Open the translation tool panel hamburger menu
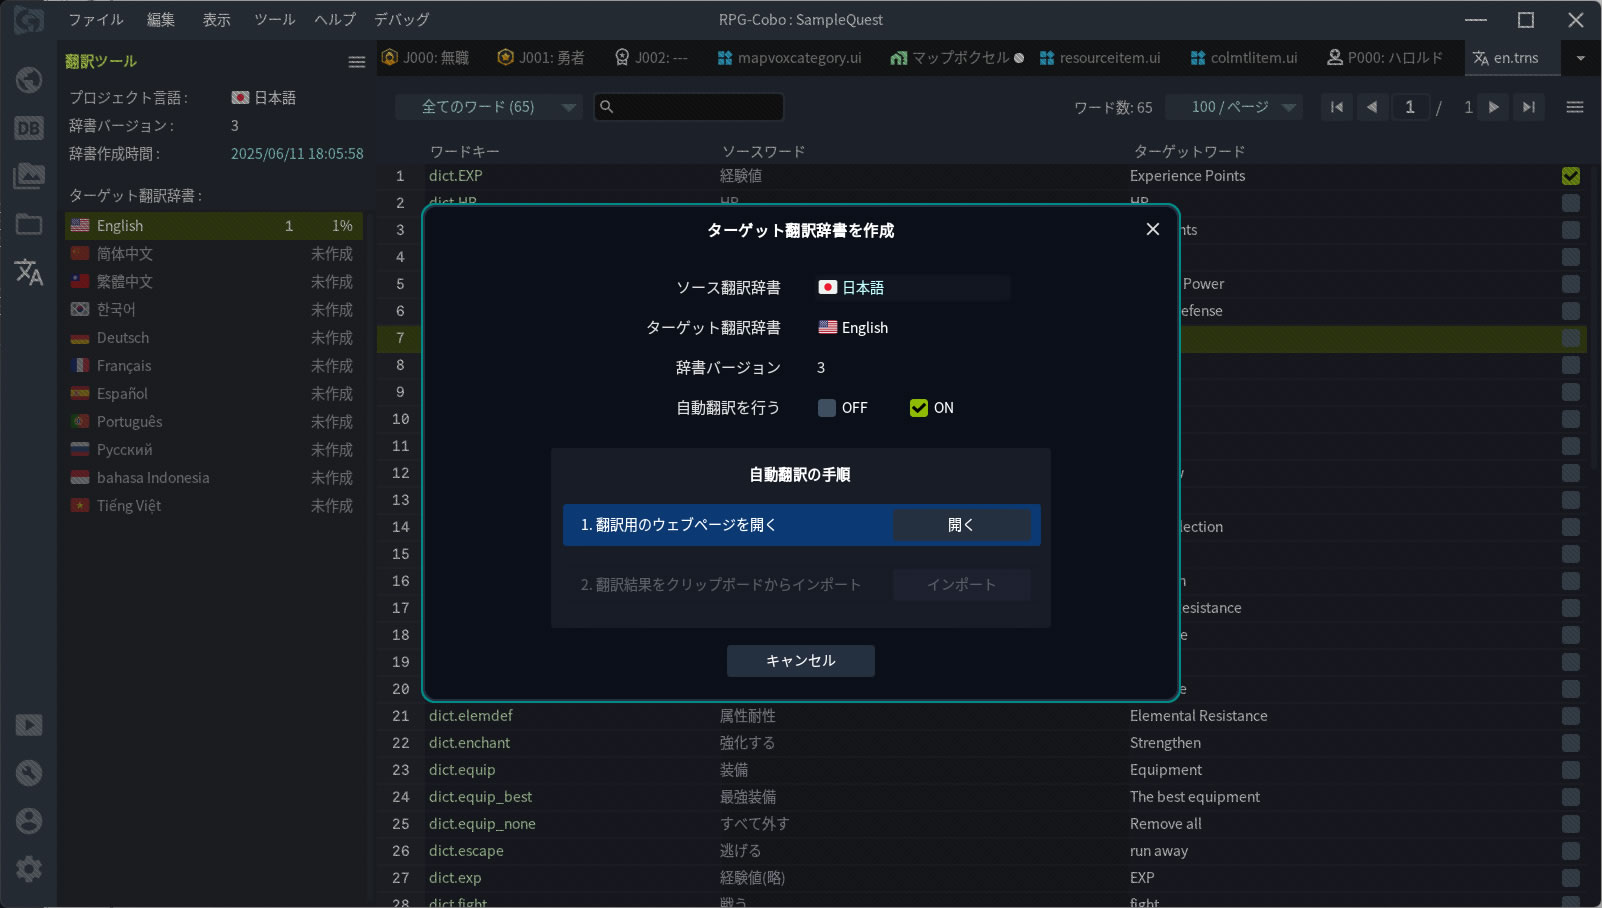 [356, 62]
